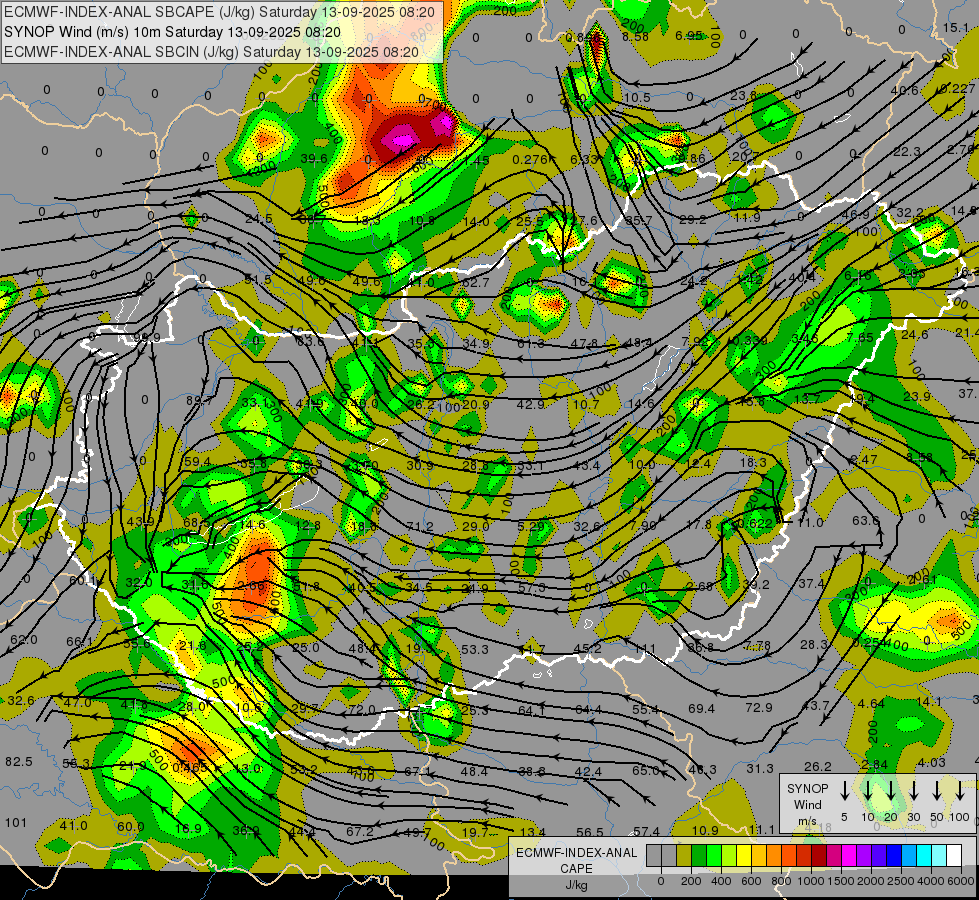
Task: Click the map value '71.2'
Action: pos(420,526)
